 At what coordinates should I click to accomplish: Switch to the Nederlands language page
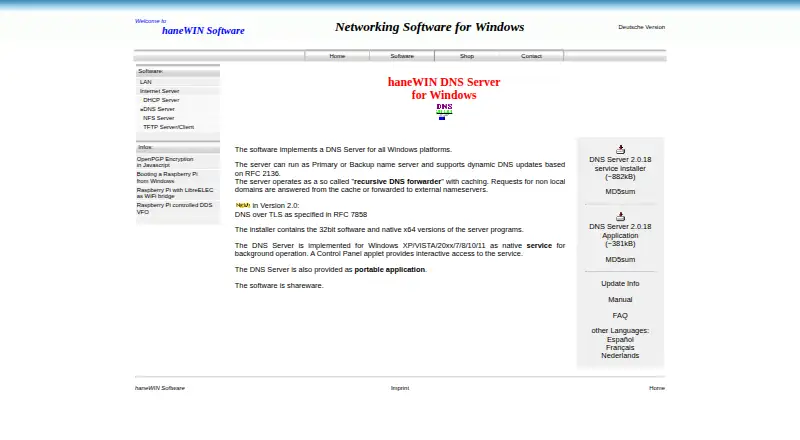click(620, 355)
